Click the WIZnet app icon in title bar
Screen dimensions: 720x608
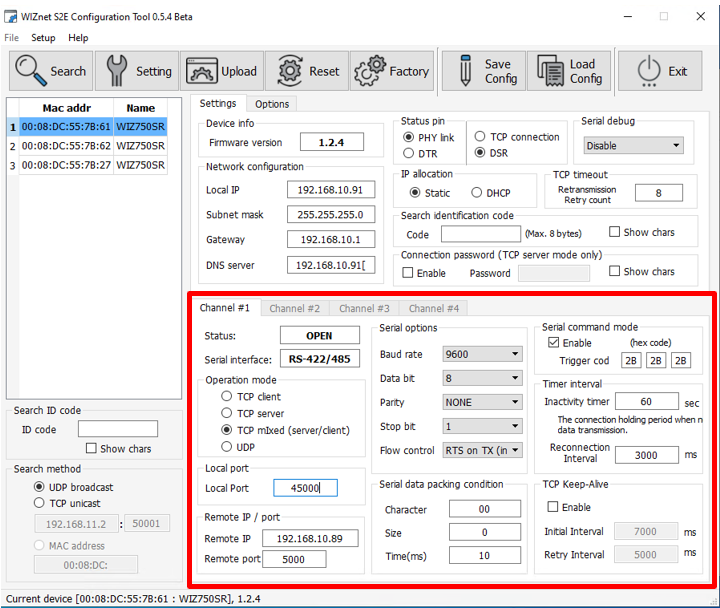click(11, 17)
